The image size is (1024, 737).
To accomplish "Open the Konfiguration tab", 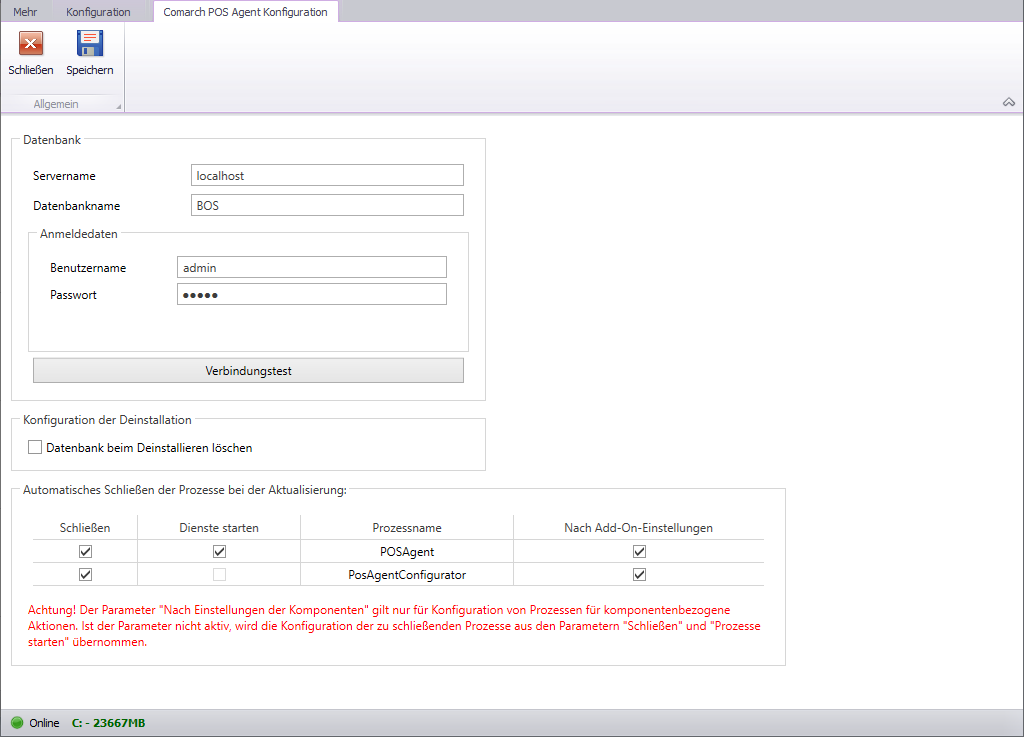I will click(x=98, y=12).
